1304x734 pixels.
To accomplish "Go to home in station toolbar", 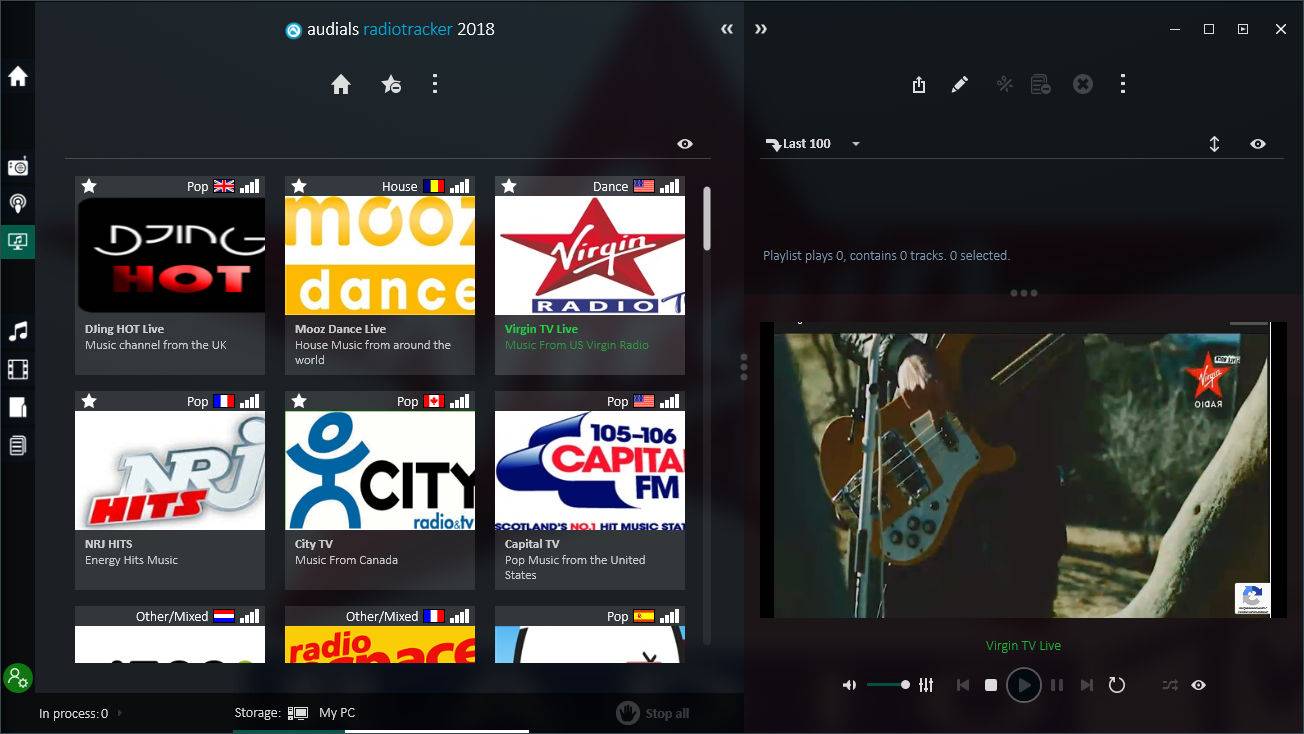I will pos(341,85).
